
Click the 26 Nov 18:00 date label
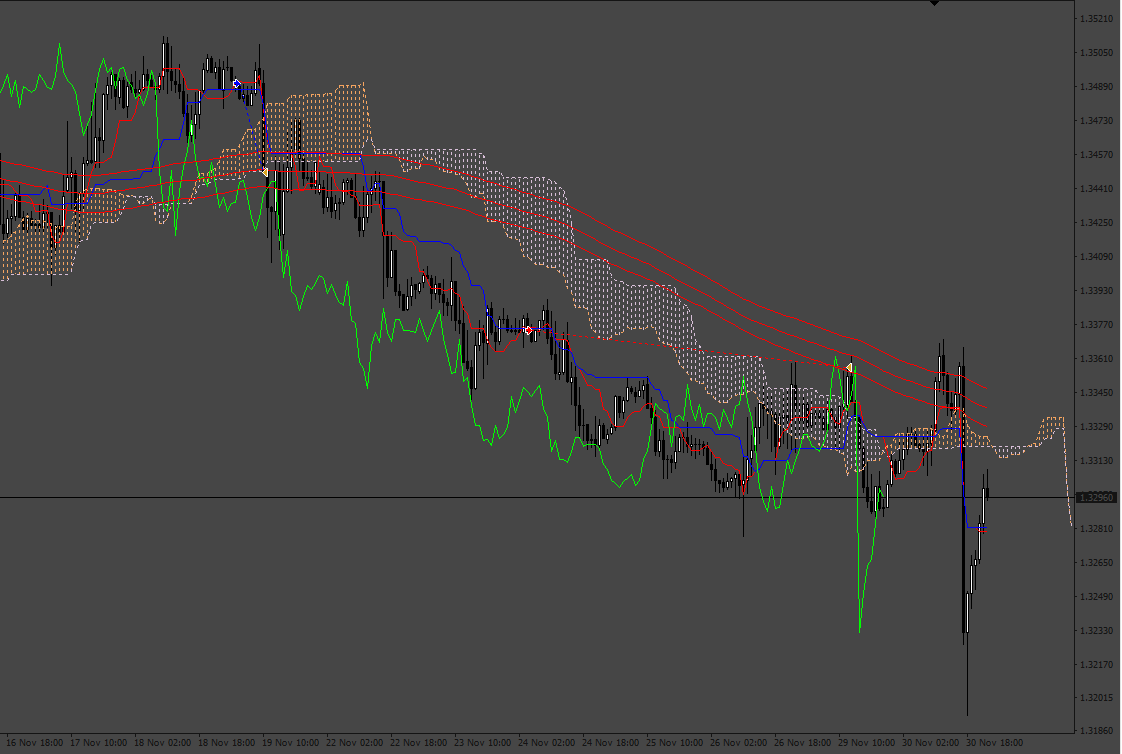(x=803, y=743)
